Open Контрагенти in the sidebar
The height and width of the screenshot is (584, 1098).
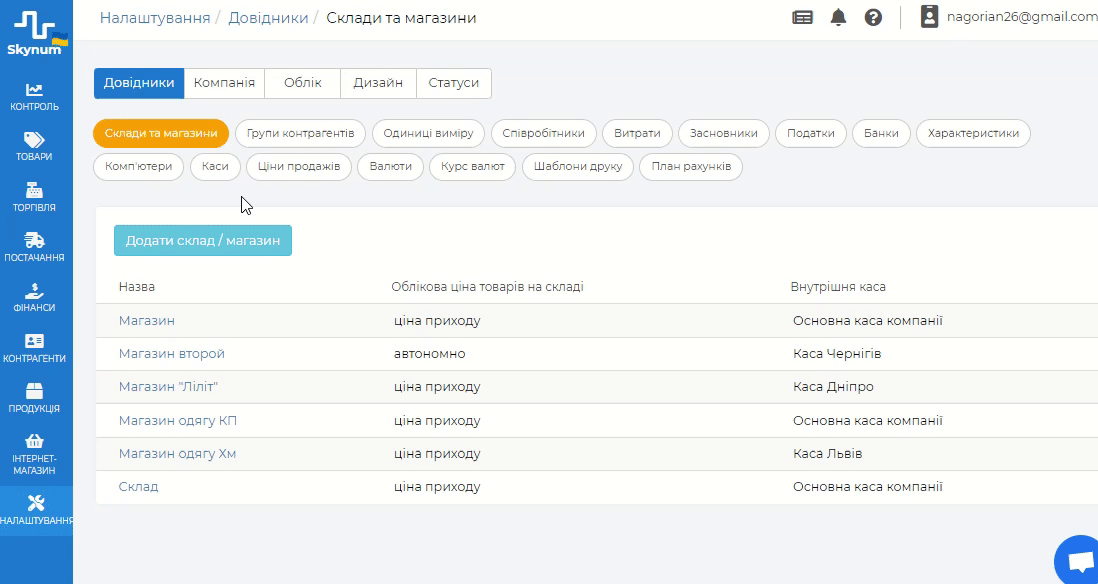(35, 347)
